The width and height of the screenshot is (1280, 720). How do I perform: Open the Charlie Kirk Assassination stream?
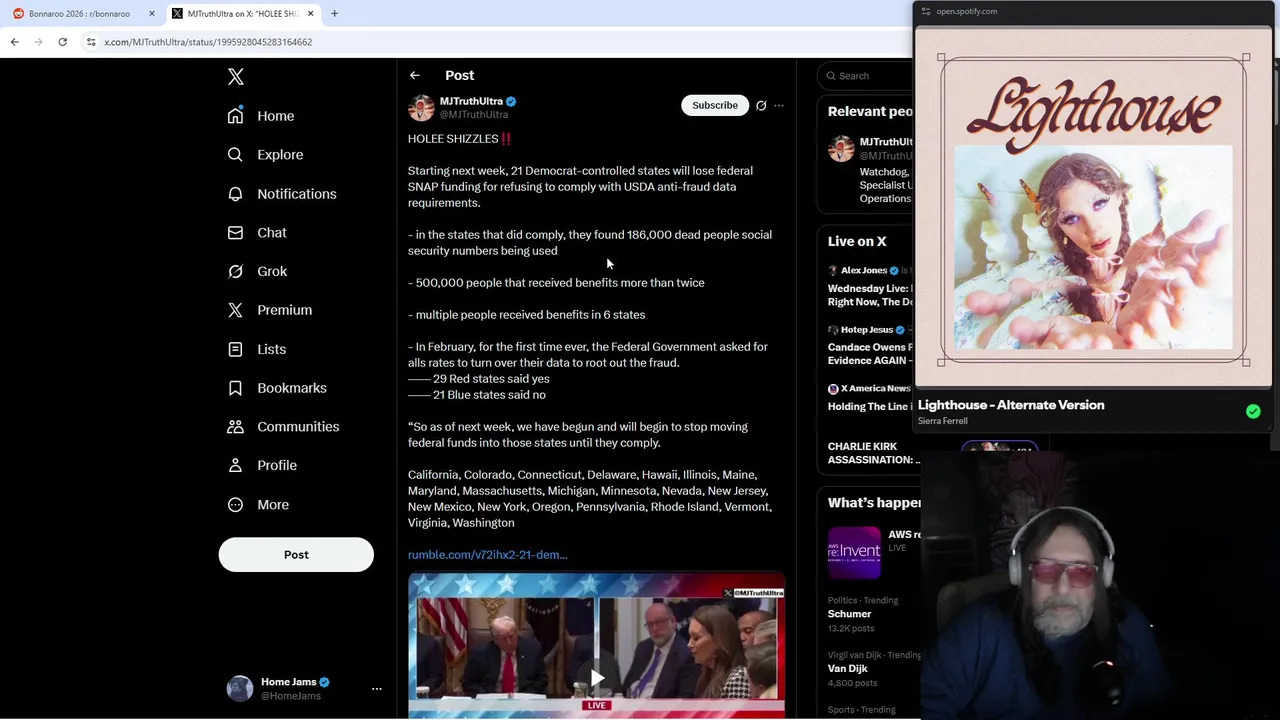(872, 453)
